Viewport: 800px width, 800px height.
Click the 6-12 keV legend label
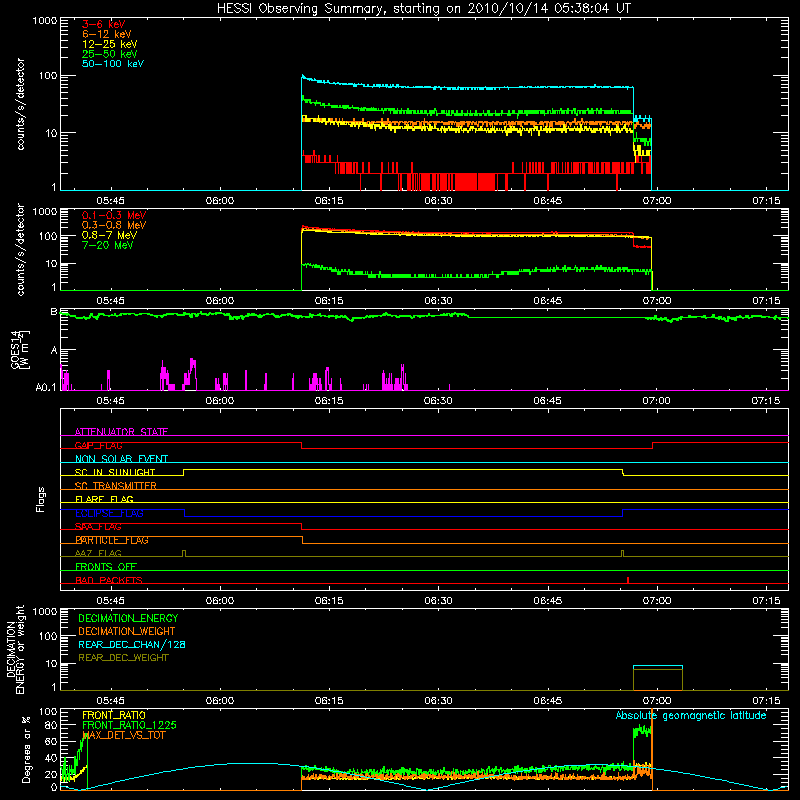[107, 34]
